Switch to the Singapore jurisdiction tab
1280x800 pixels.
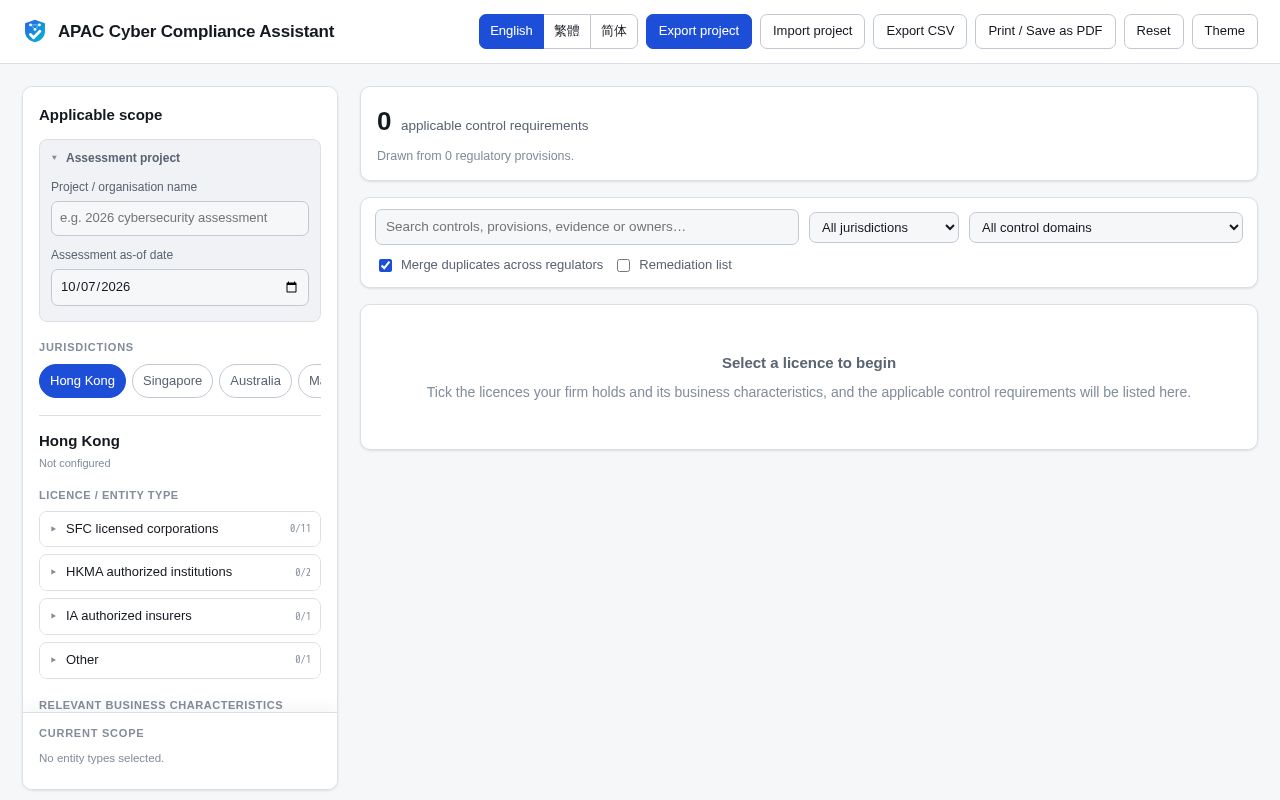tap(172, 381)
